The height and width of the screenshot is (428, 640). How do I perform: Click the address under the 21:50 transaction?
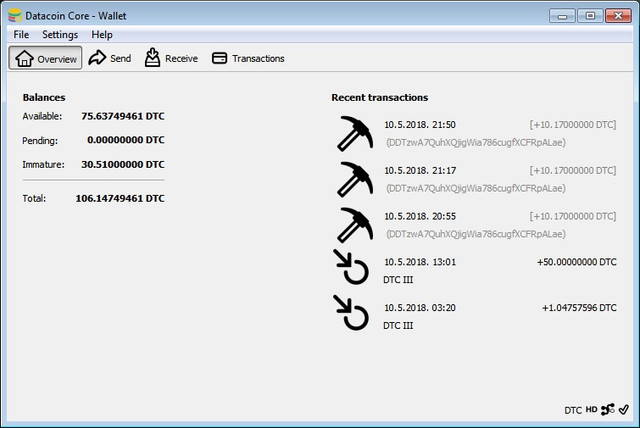pos(476,143)
